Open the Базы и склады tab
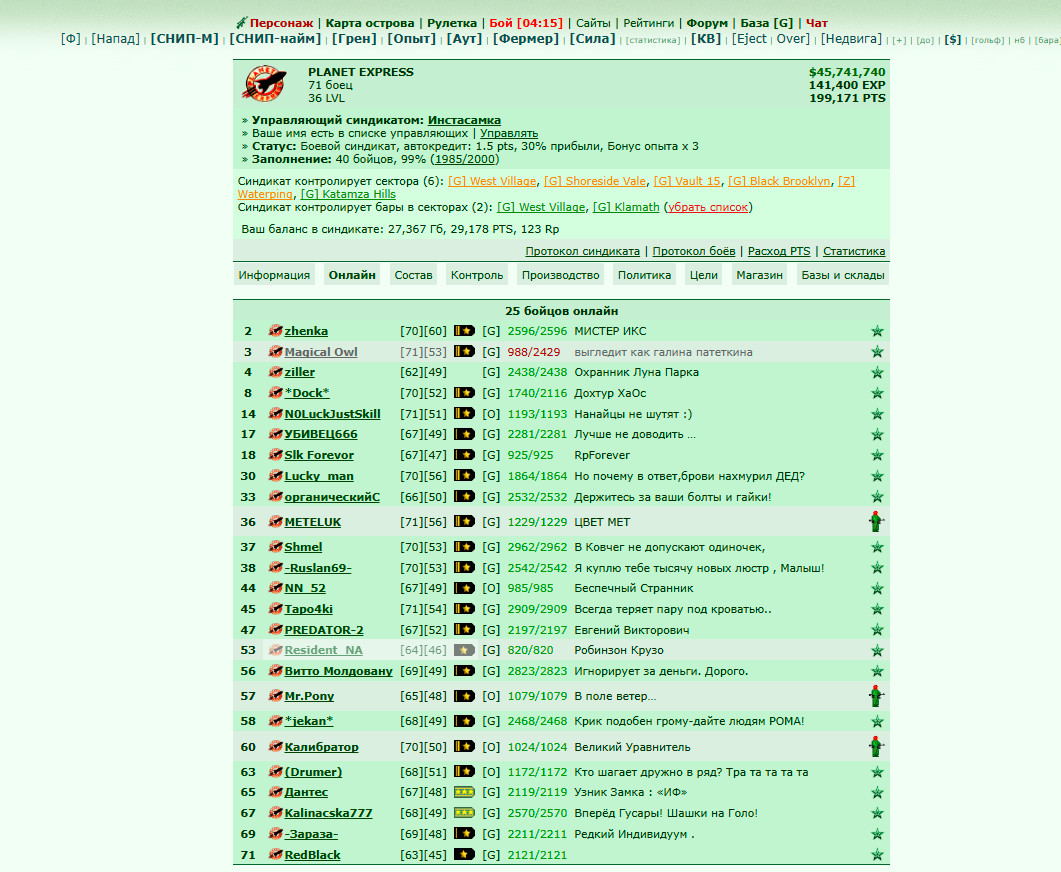This screenshot has height=872, width=1061. point(842,275)
